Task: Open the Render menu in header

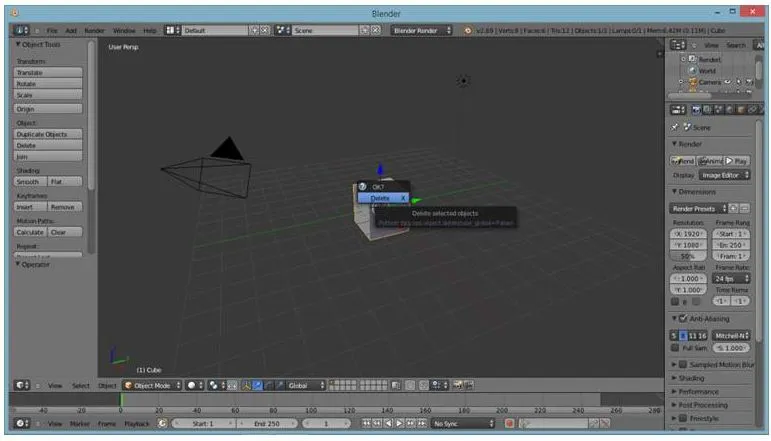Action: pos(94,30)
